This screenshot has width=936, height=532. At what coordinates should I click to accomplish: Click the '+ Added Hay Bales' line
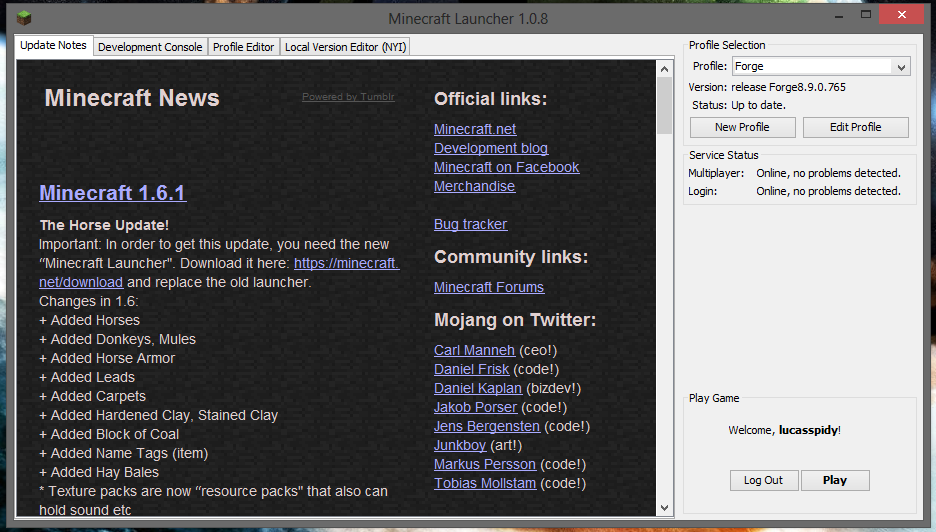(99, 473)
